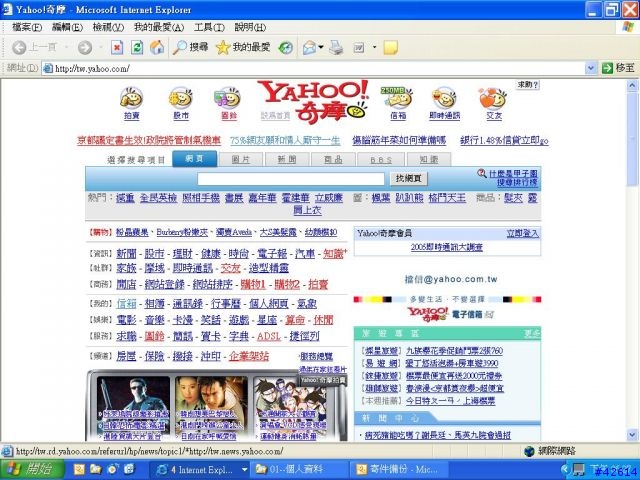Open the 檢視(V) View menu
This screenshot has height=480, width=640.
[108, 27]
